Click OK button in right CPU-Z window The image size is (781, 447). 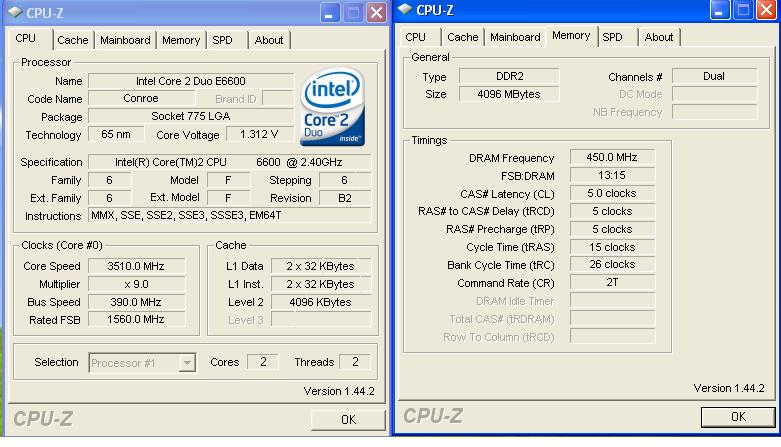pos(738,417)
